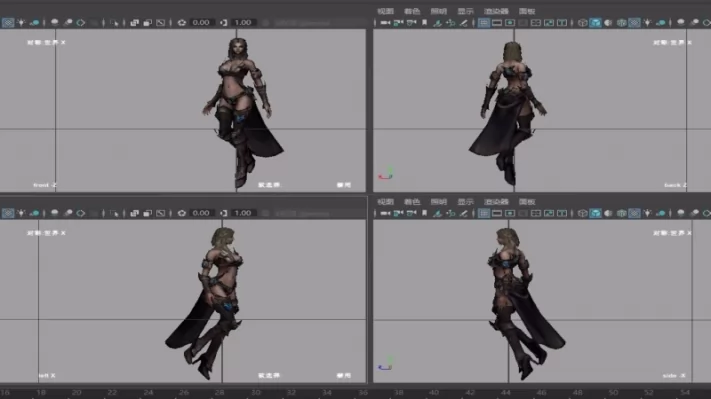Toggle the Grid display in back view toolbar
Viewport: 711px width, 399px height.
coord(484,23)
